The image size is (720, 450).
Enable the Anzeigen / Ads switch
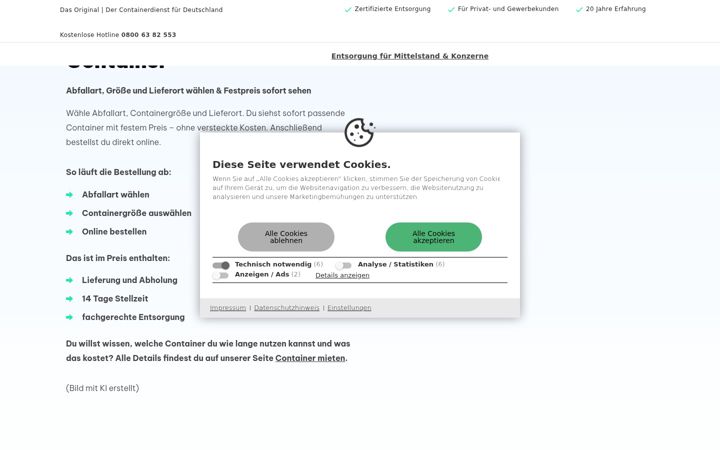(221, 275)
